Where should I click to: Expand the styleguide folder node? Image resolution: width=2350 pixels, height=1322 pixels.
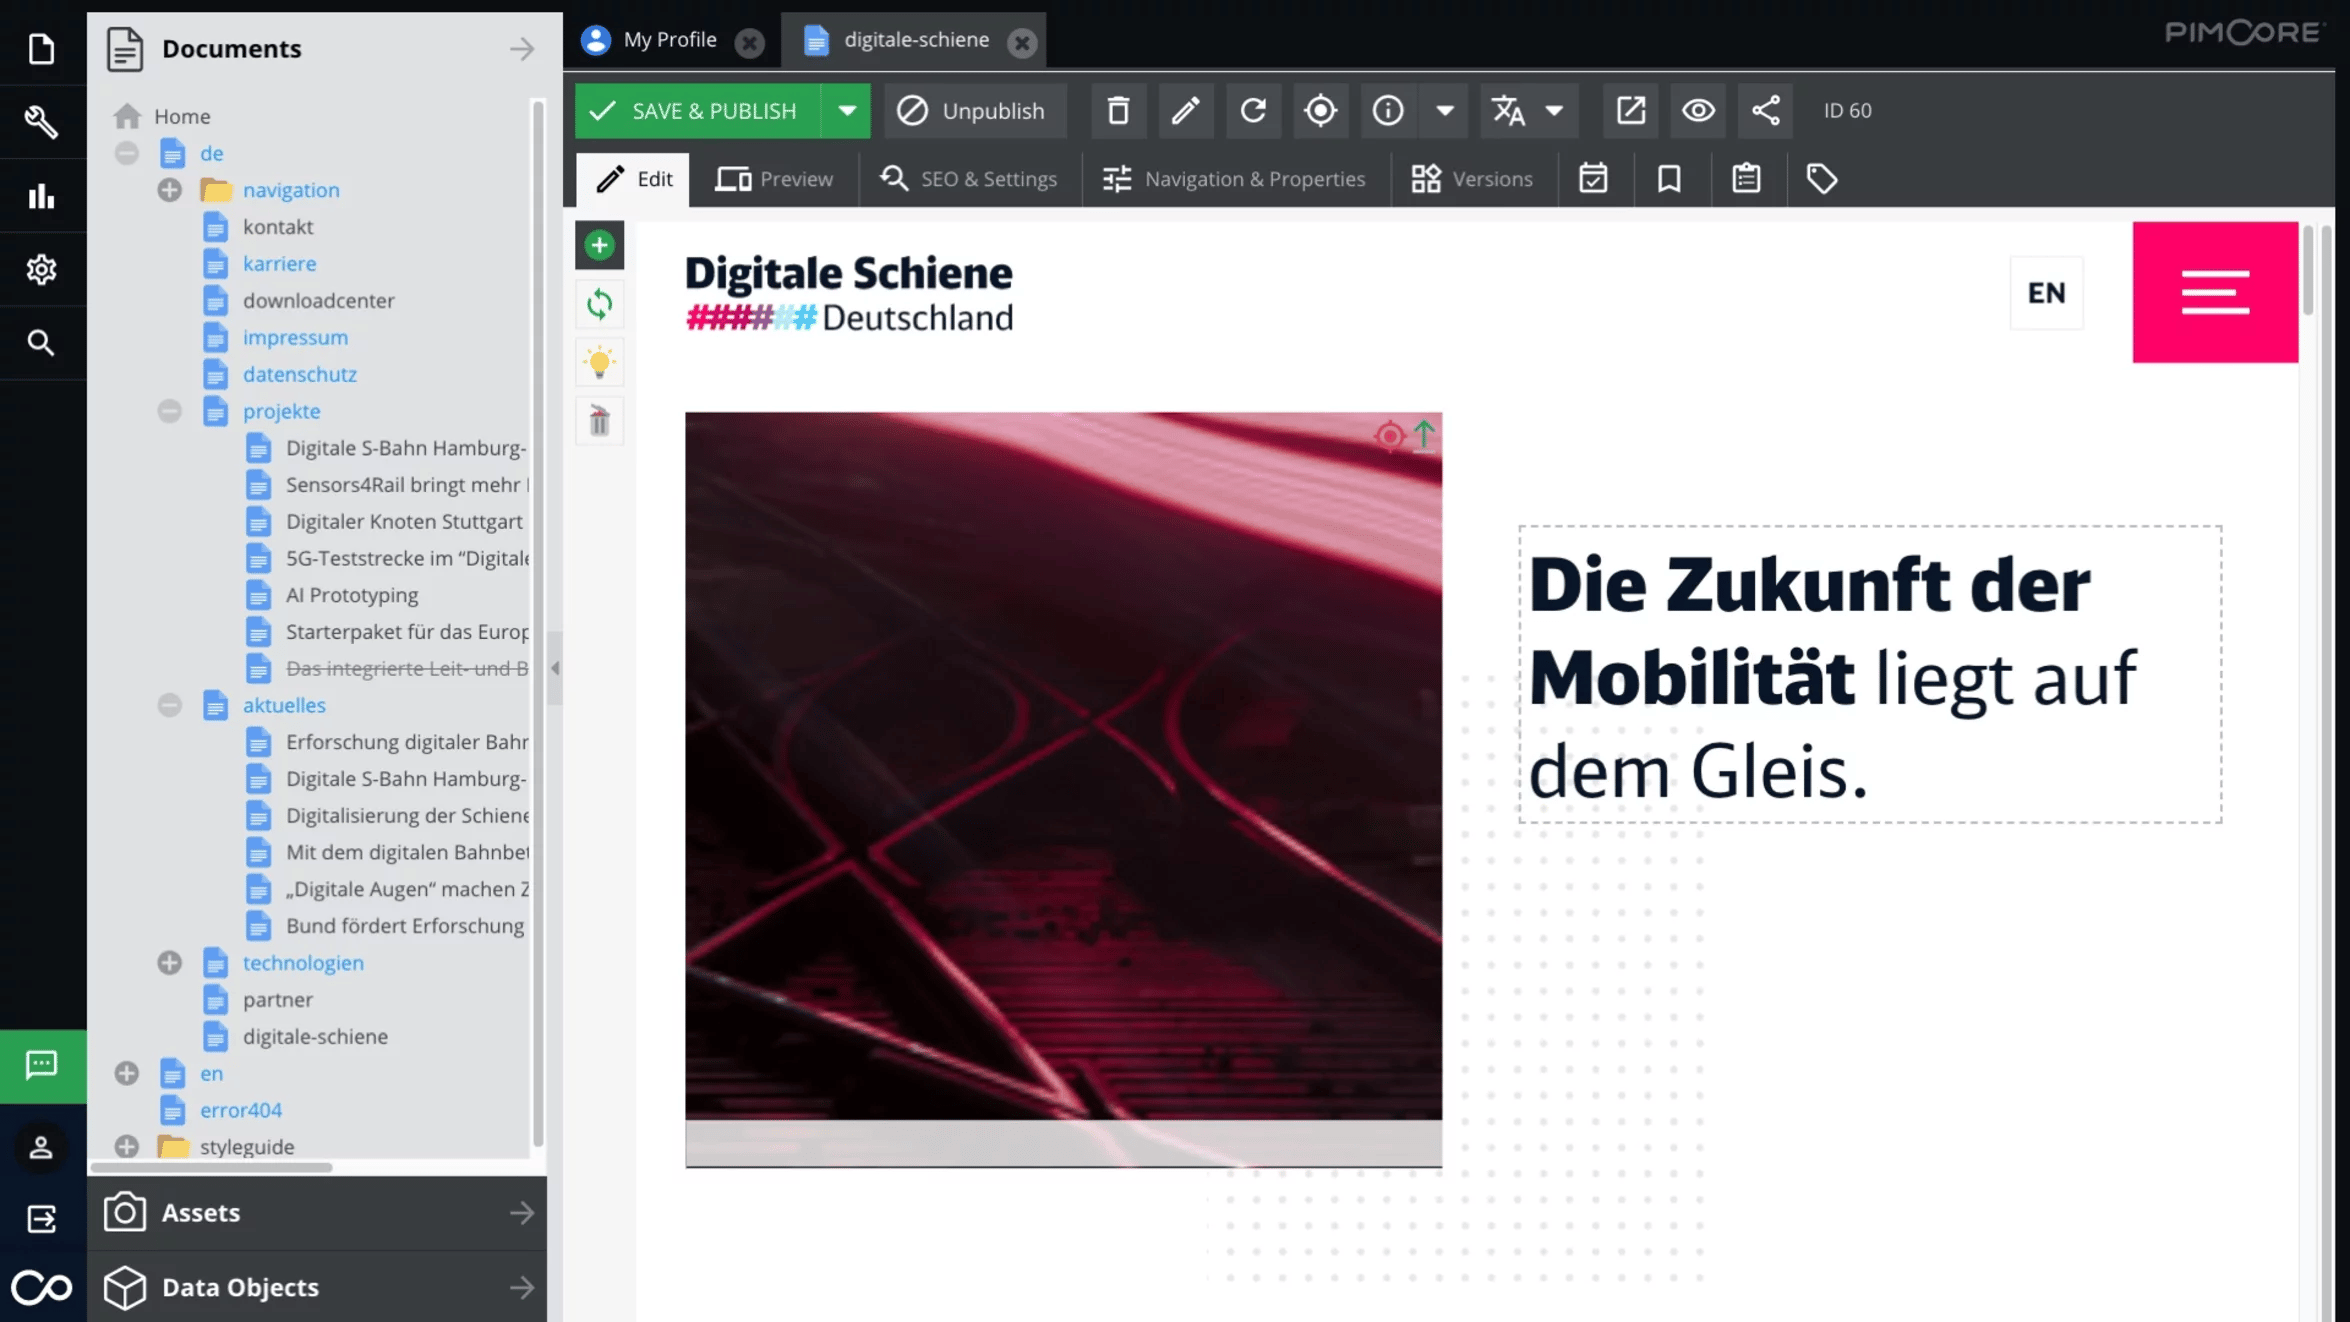(x=126, y=1147)
